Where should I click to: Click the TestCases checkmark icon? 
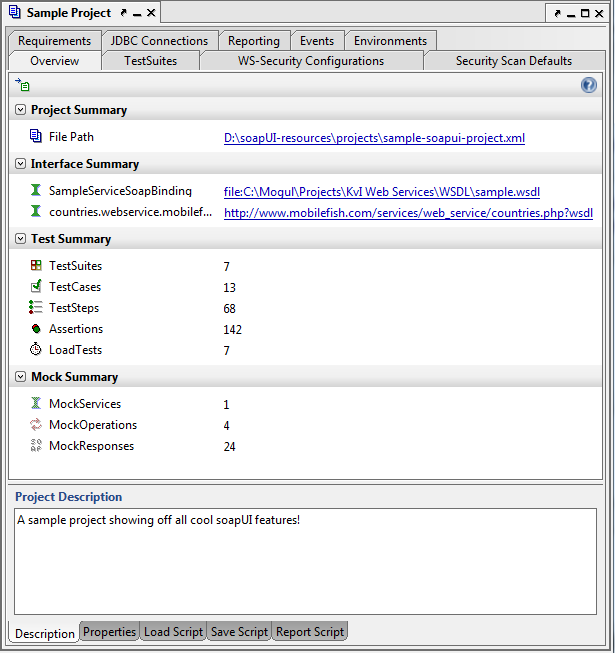(36, 286)
